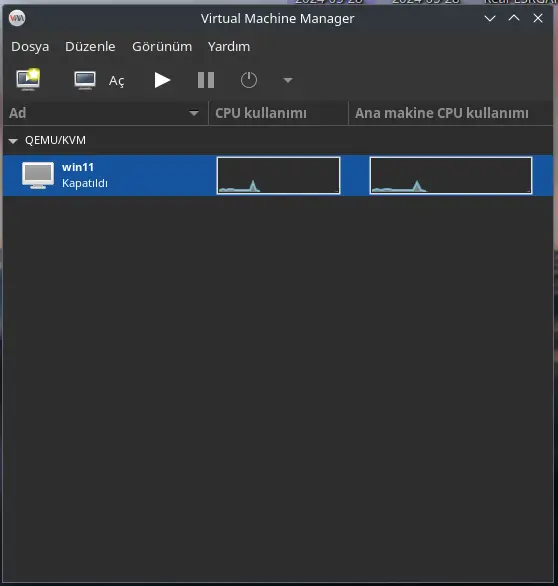Open the Düzenle menu
558x586 pixels.
pos(90,47)
